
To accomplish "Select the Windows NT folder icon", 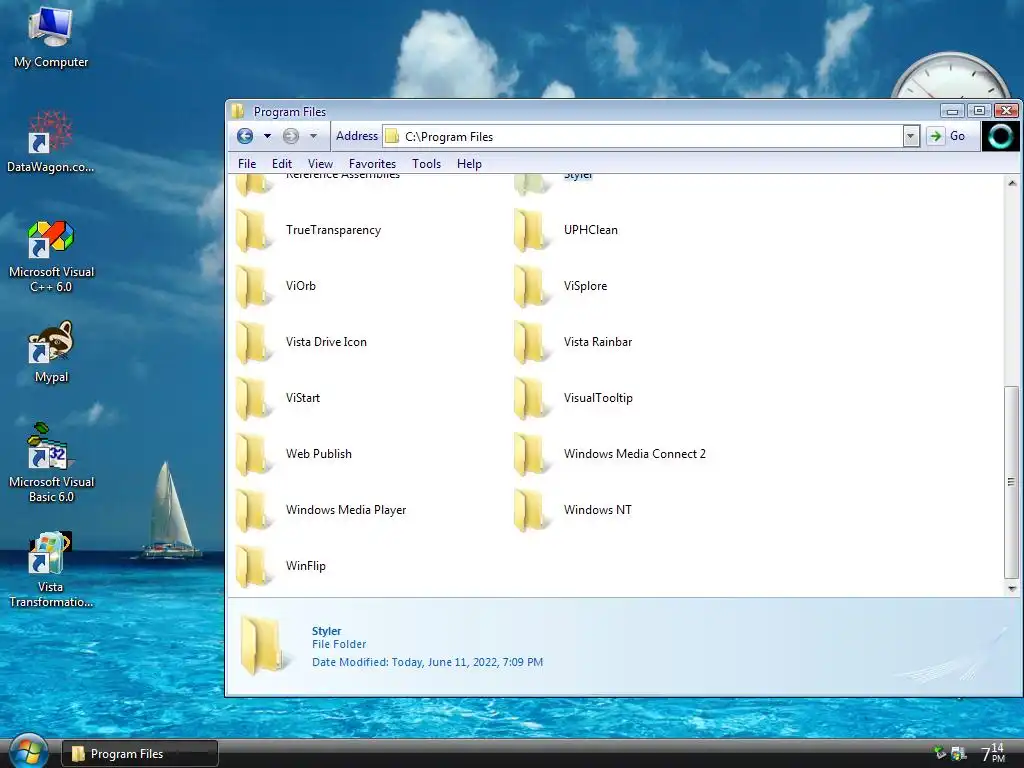I will (531, 510).
